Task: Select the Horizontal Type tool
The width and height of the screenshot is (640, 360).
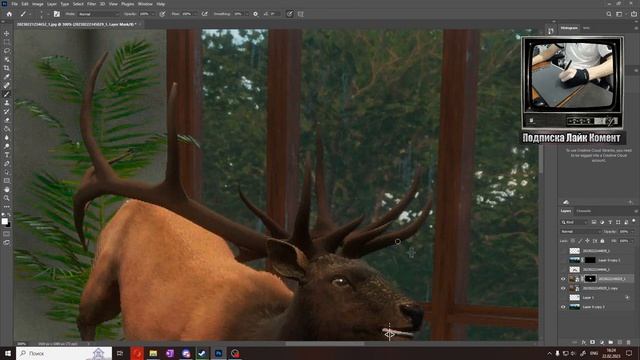Action: click(x=7, y=155)
